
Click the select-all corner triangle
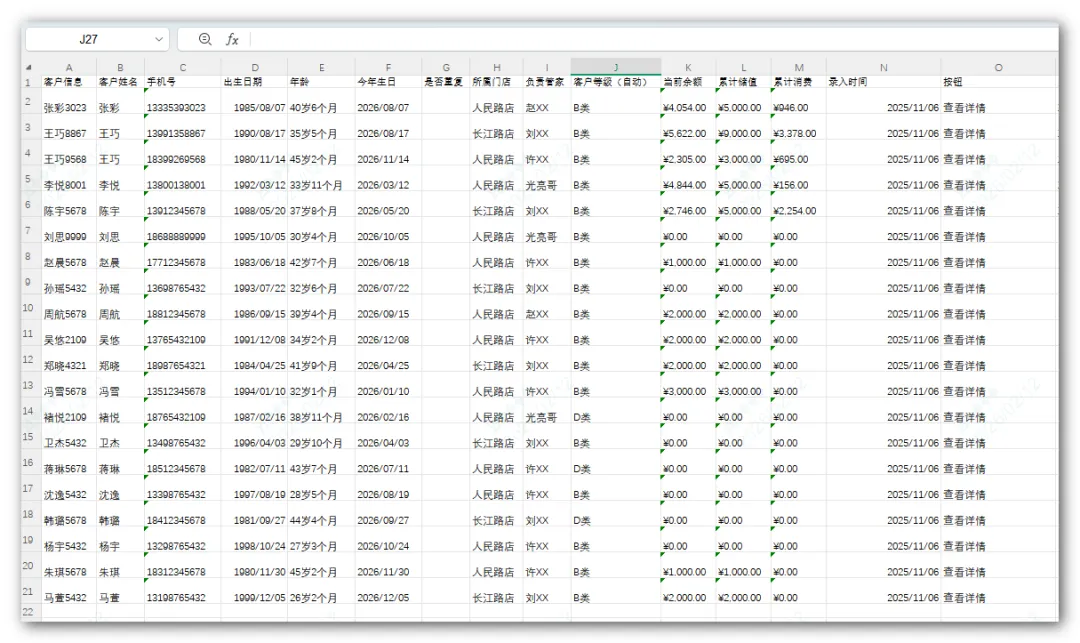29,67
